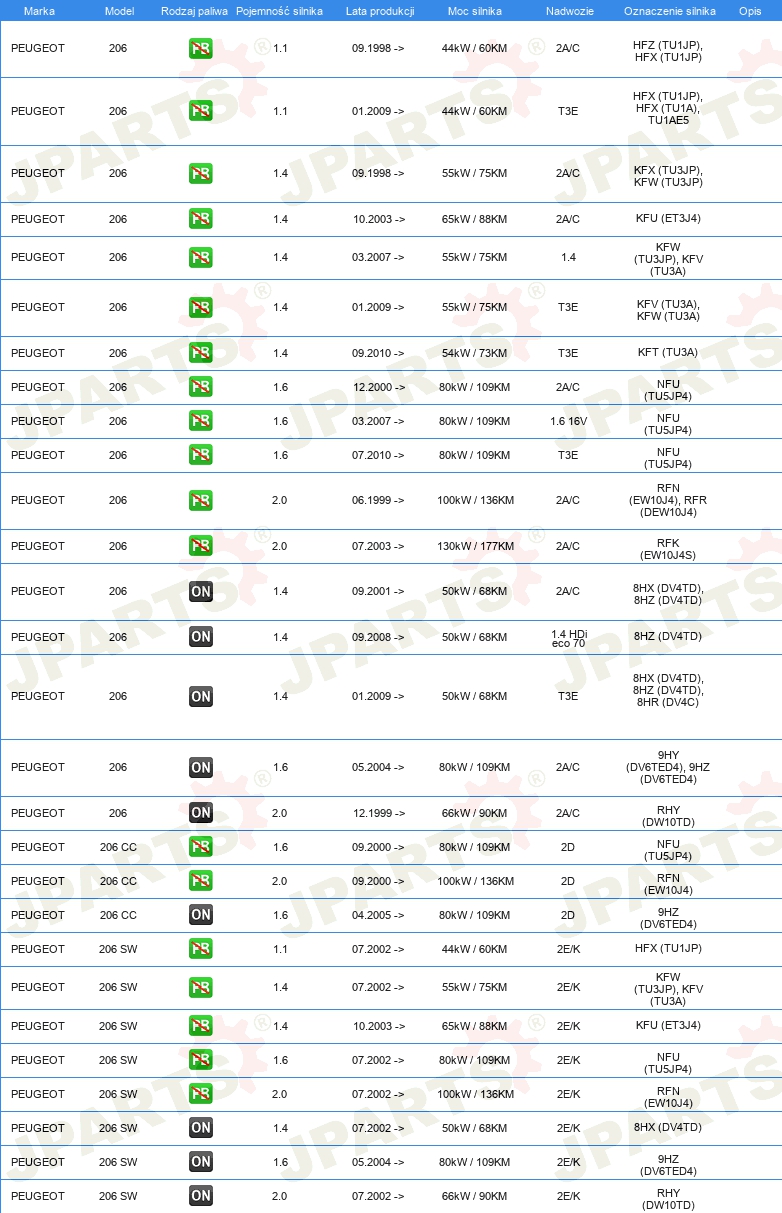The width and height of the screenshot is (782, 1213).
Task: Click the Oznaczenie silnika column header
Action: tap(669, 10)
